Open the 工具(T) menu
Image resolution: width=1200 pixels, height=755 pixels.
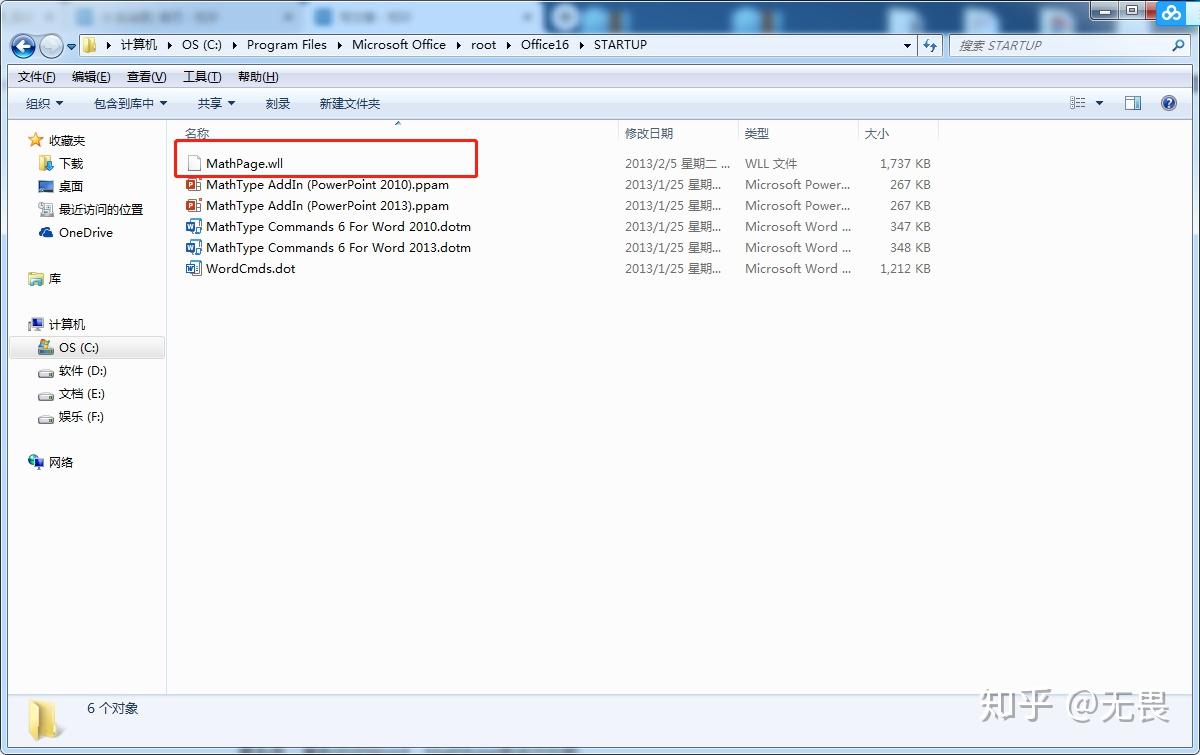pos(202,77)
